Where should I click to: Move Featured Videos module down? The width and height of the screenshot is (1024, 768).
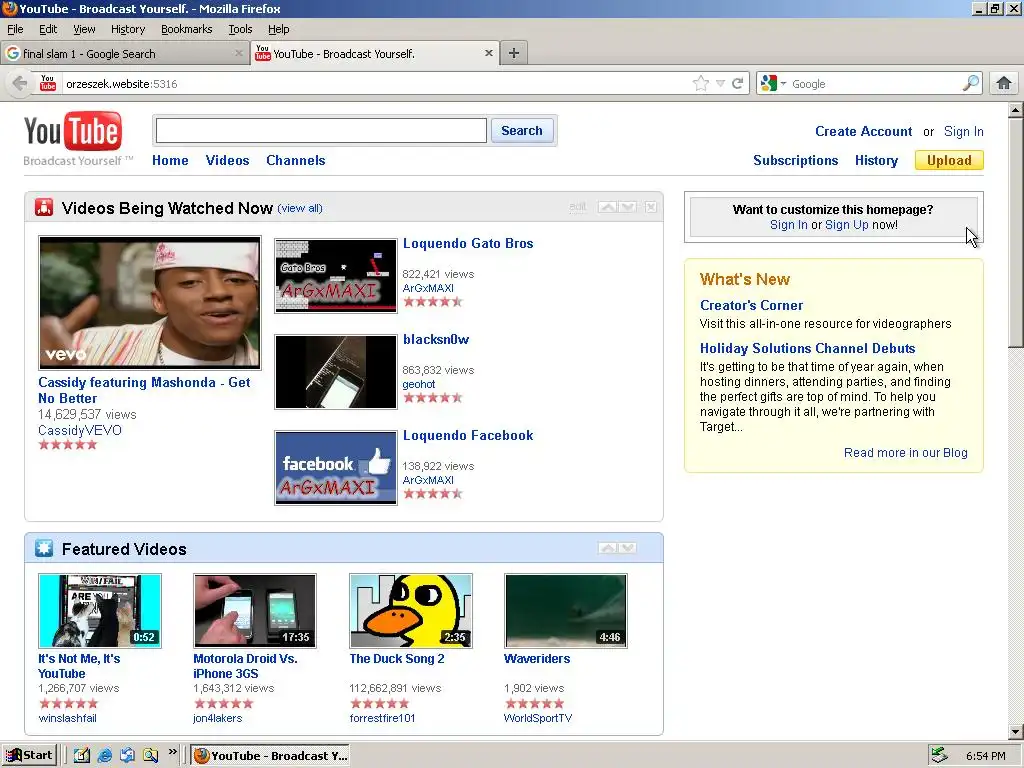point(628,548)
